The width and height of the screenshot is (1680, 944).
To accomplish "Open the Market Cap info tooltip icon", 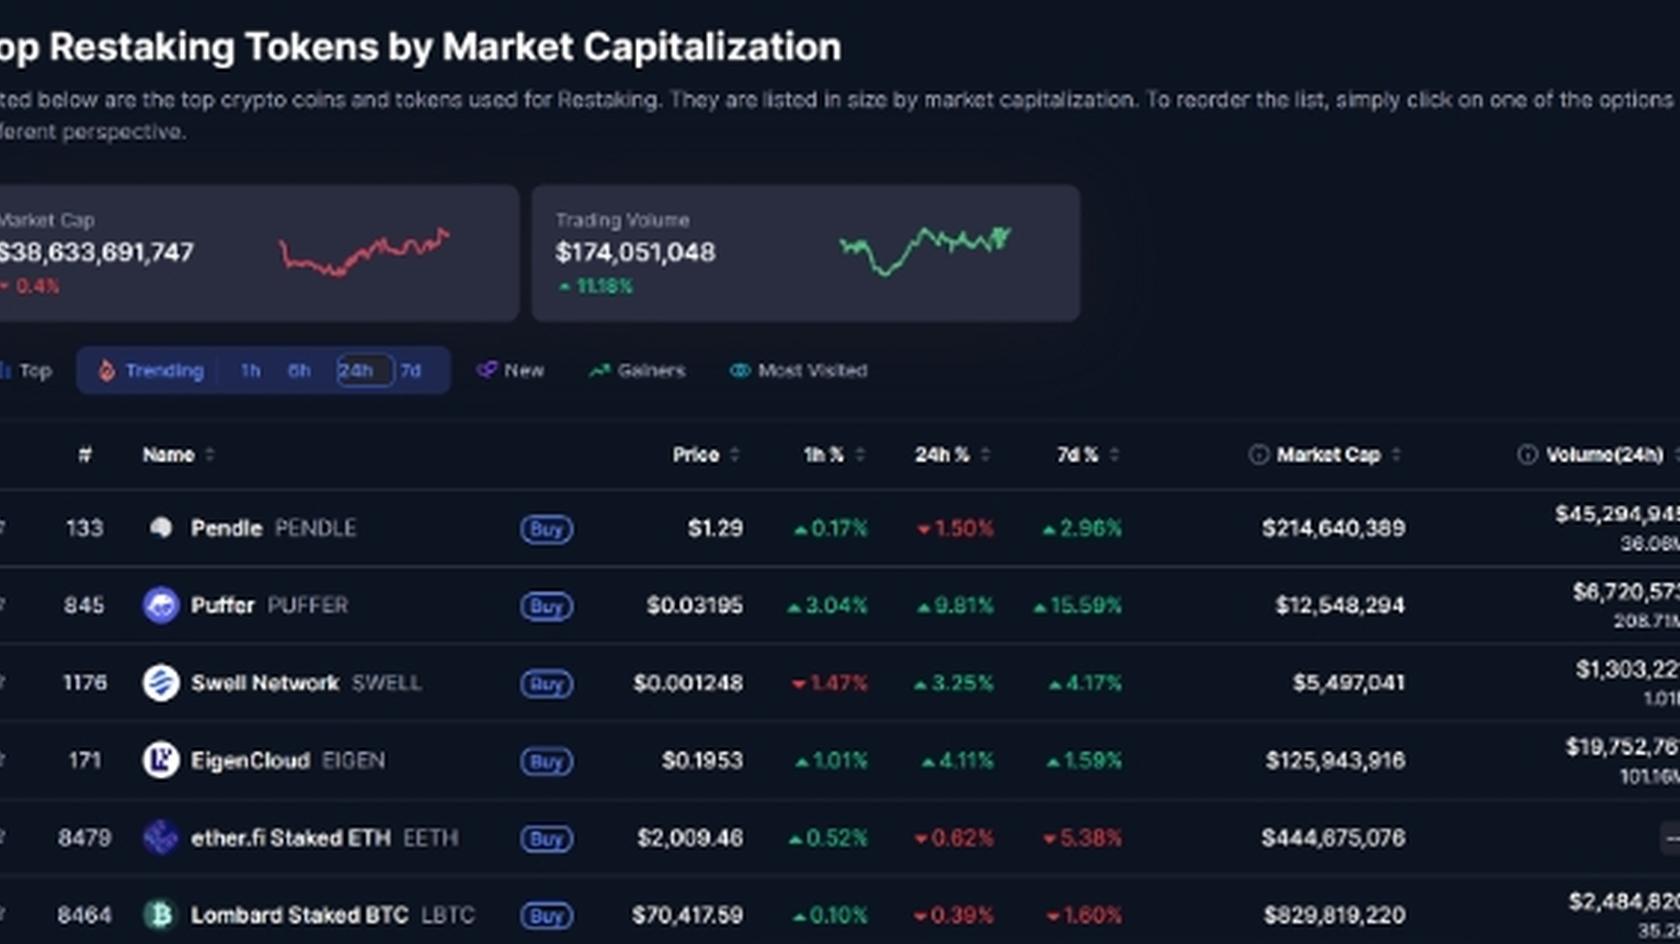I will [x=1258, y=454].
